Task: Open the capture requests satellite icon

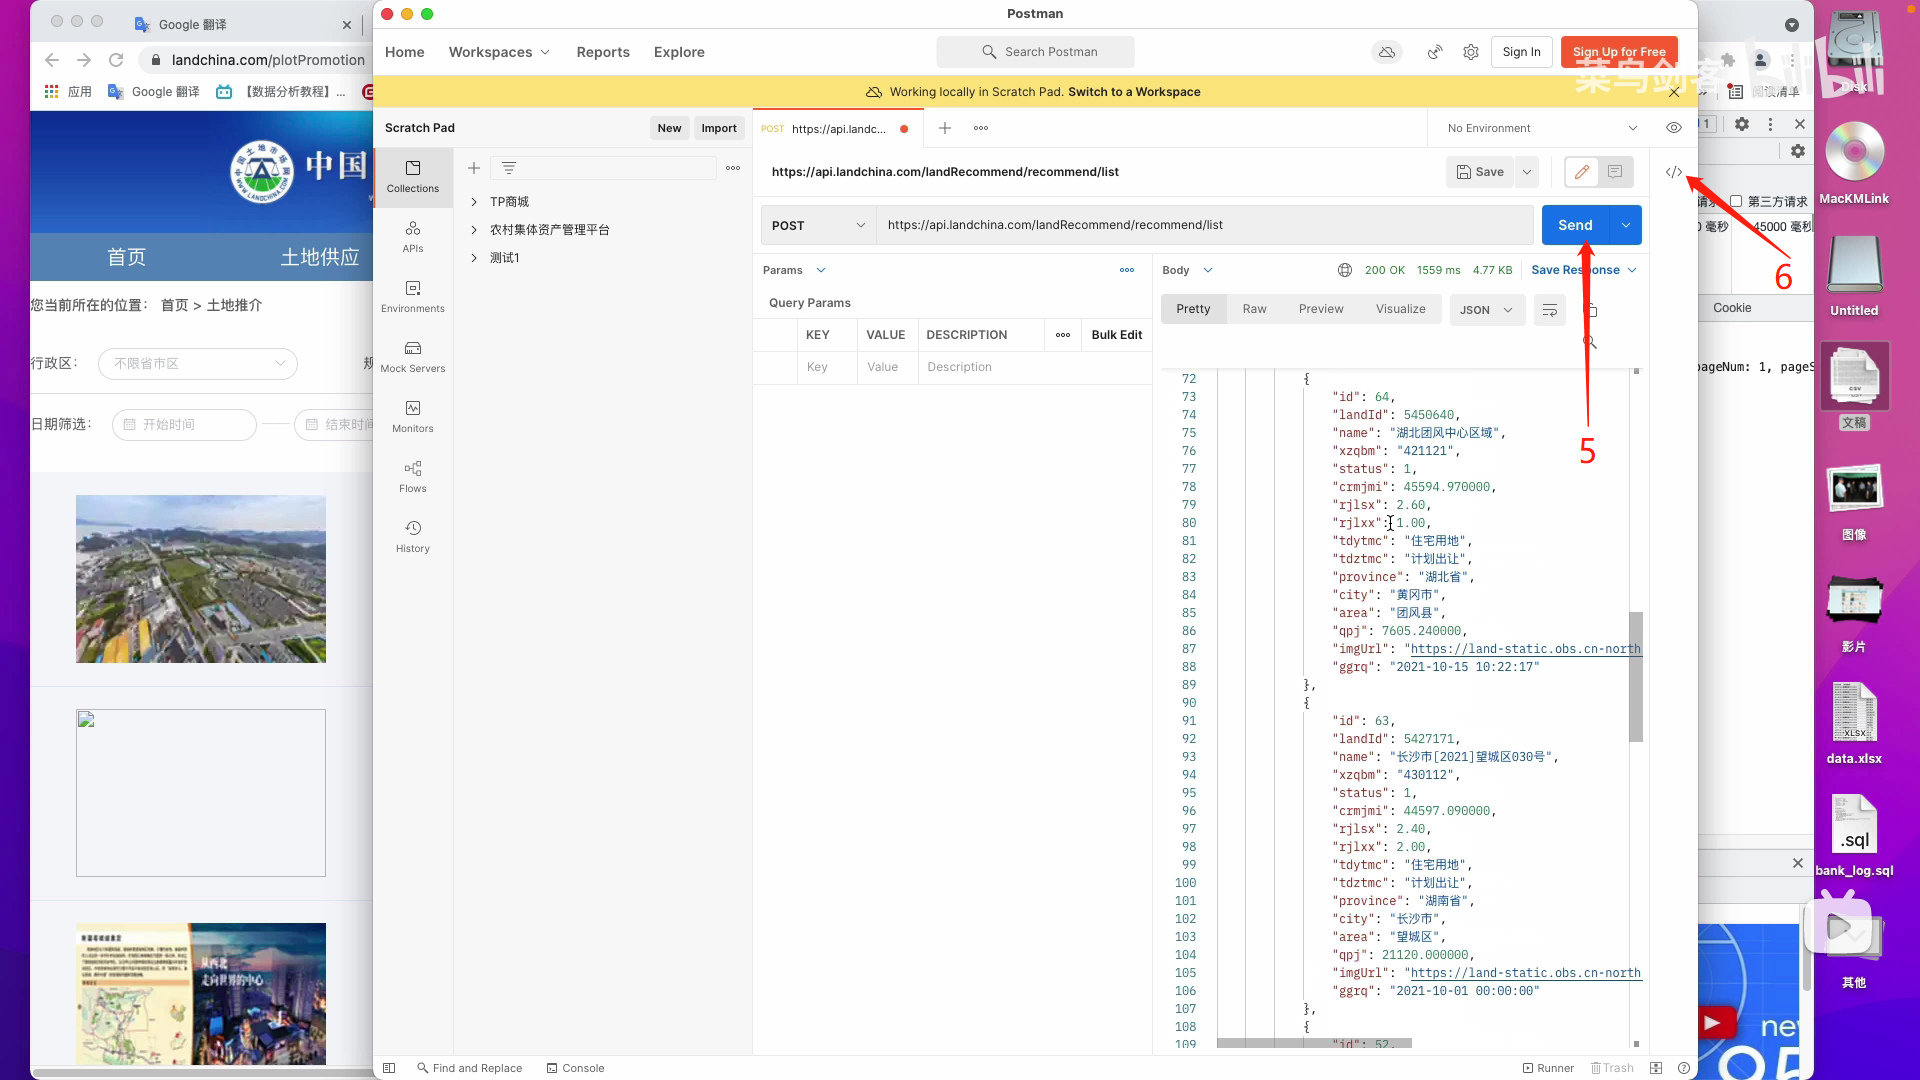Action: click(x=1434, y=52)
